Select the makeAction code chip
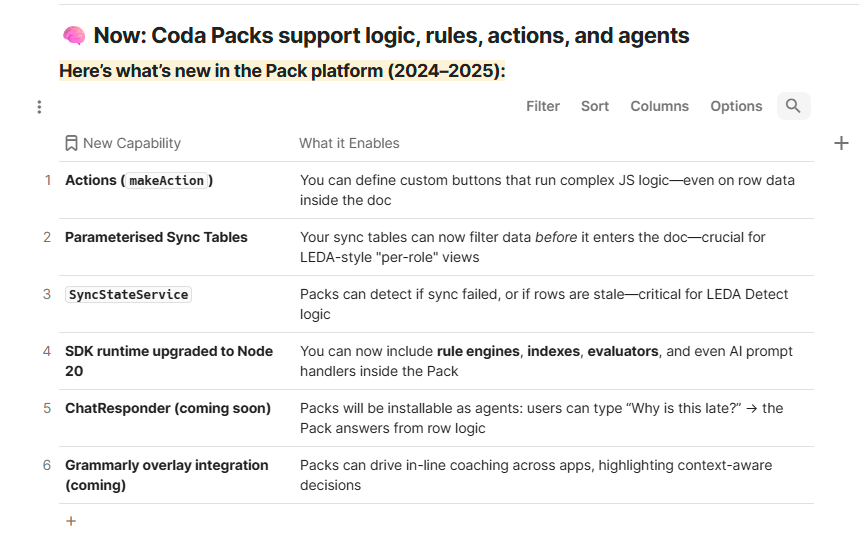This screenshot has width=868, height=542. pos(167,180)
